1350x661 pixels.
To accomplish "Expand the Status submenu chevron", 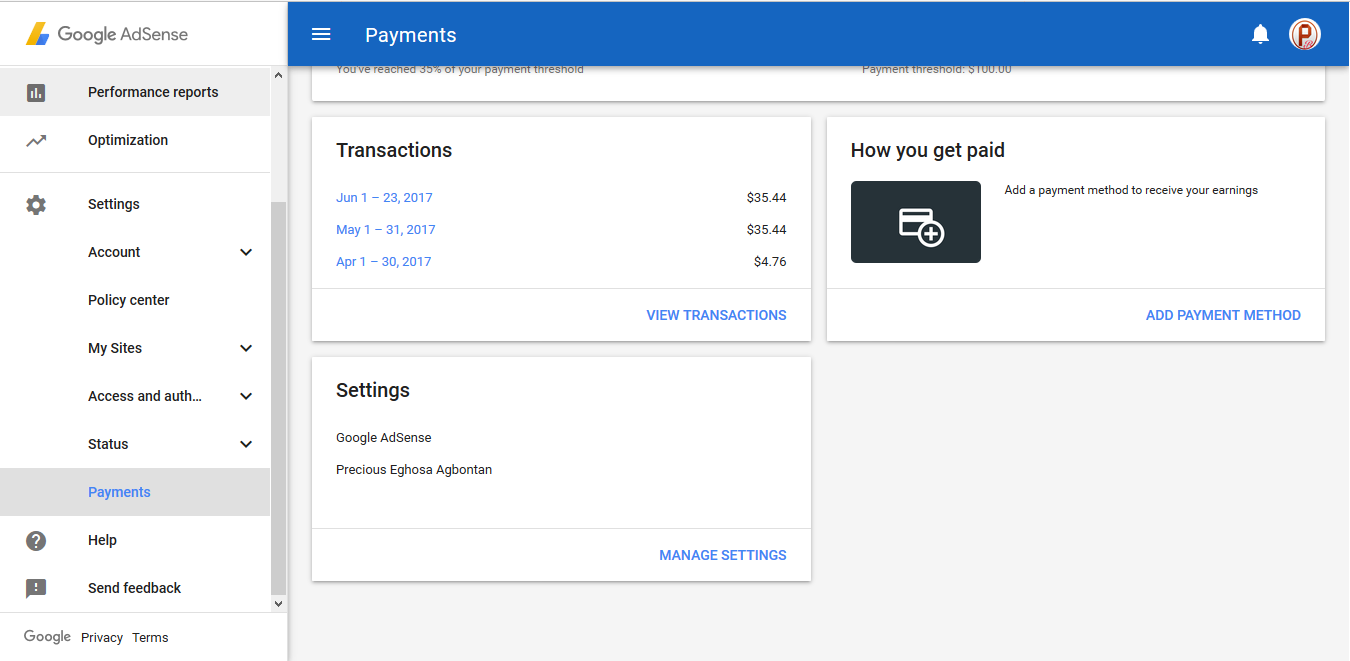I will coord(246,444).
